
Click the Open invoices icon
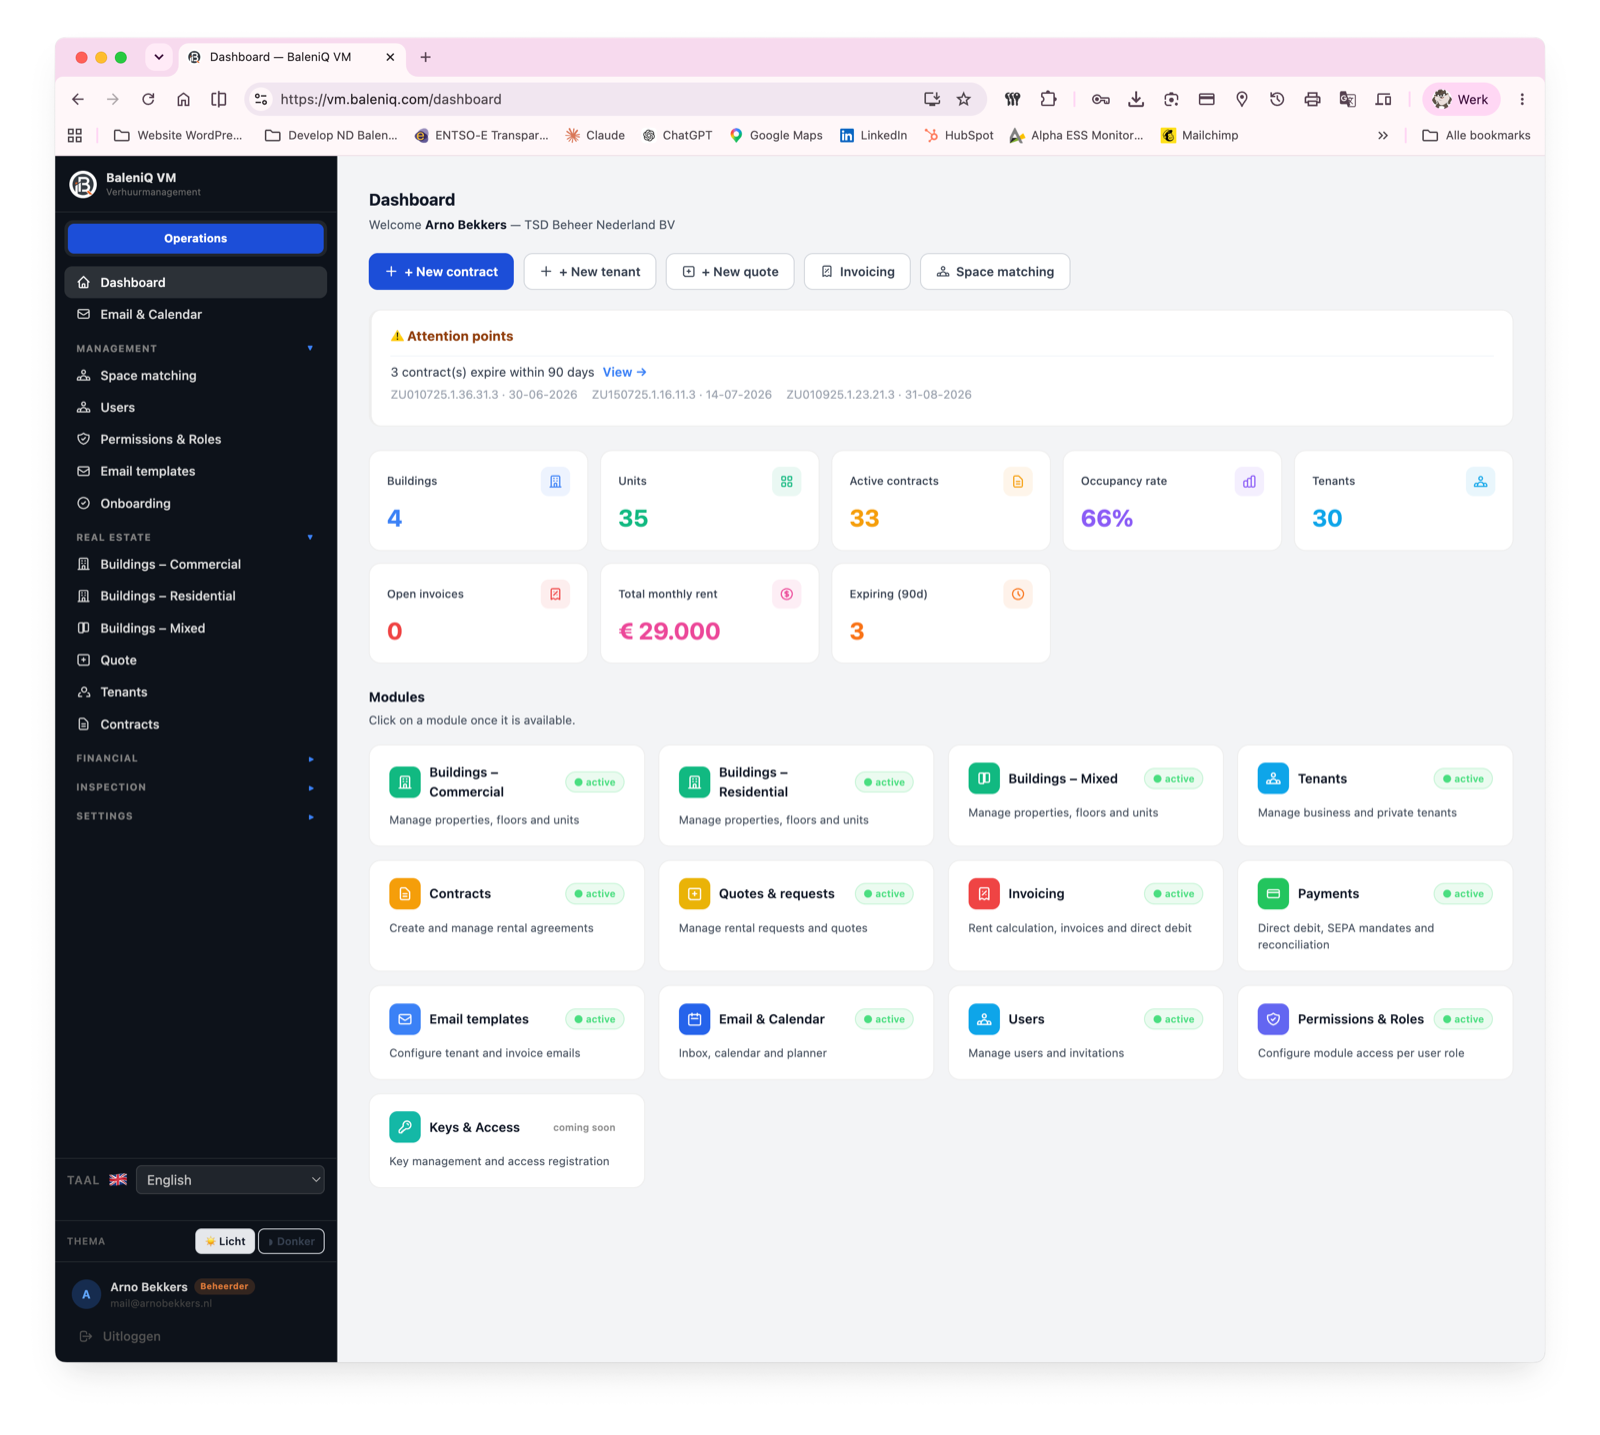(555, 594)
